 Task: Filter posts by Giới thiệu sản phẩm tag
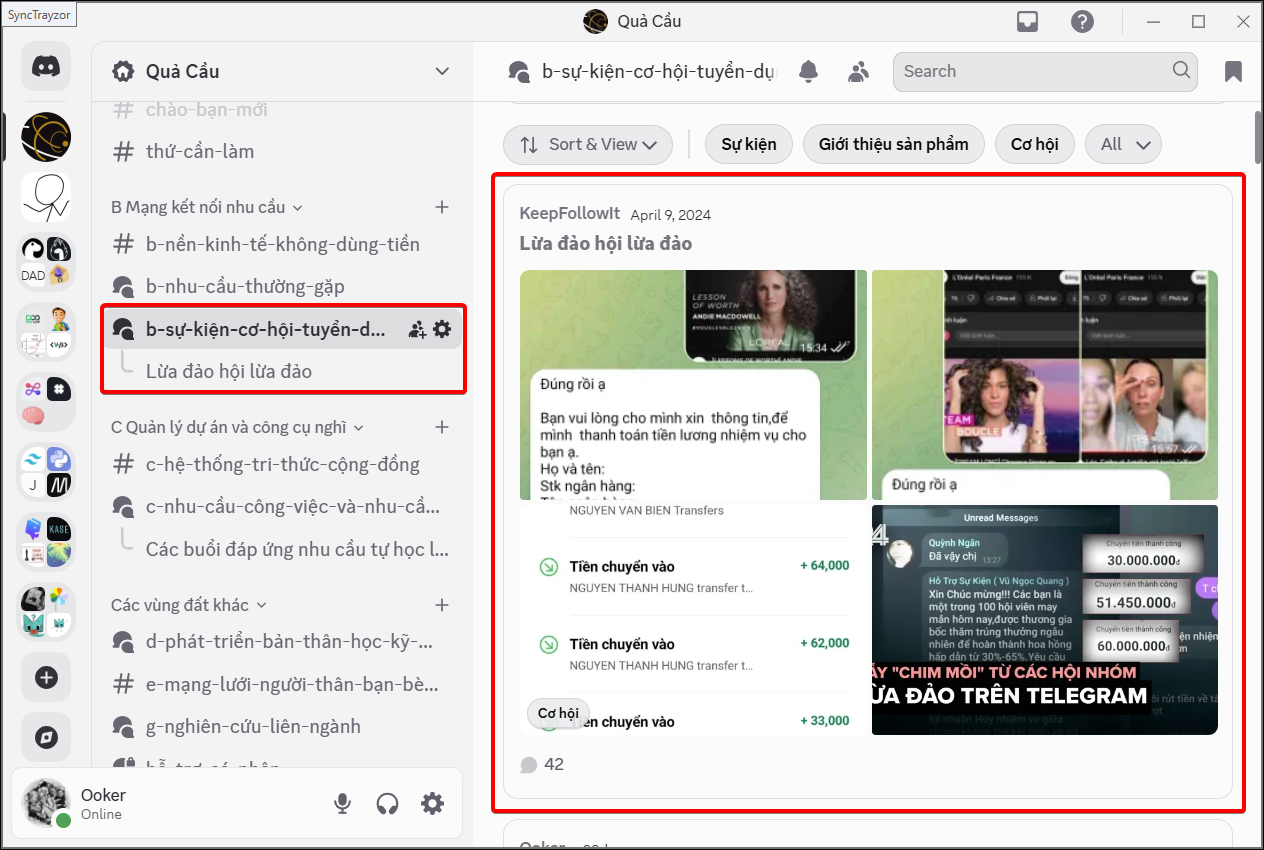894,144
